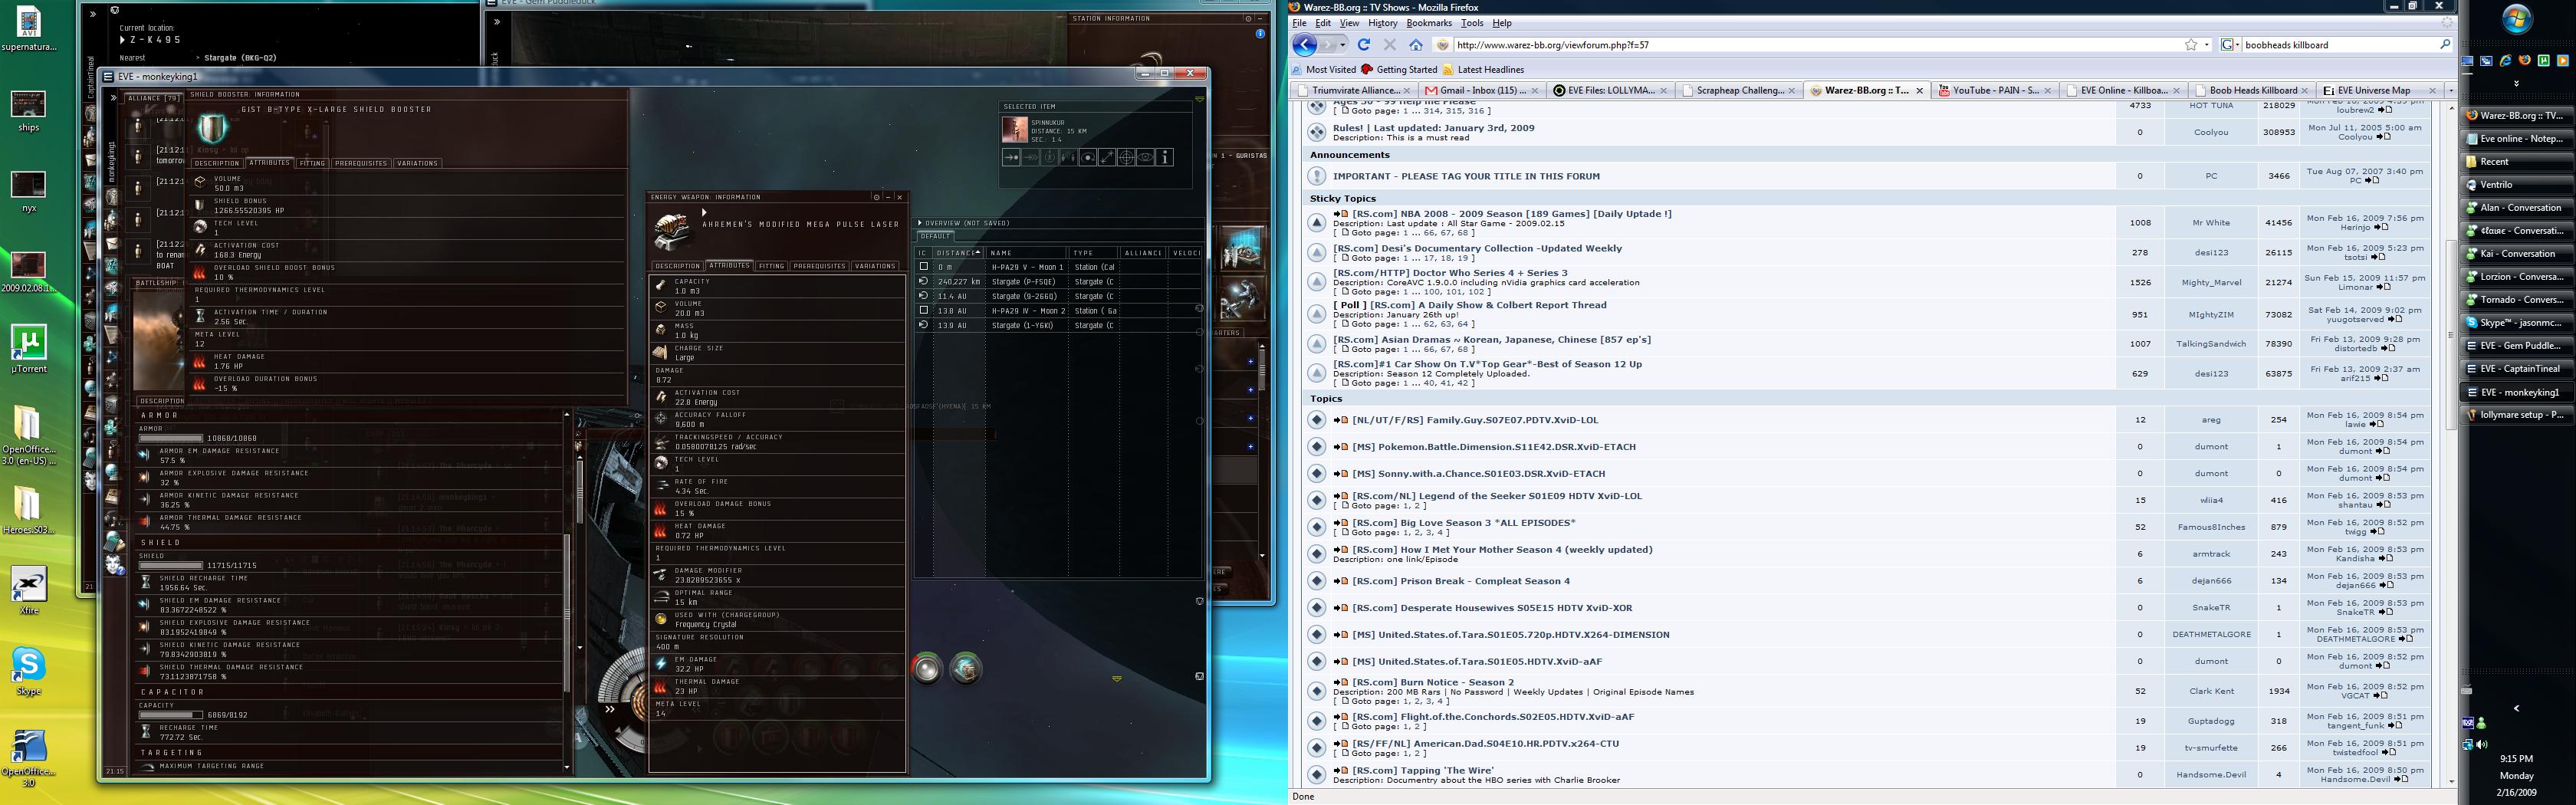Open Variations tab in Shield Booster info

pos(417,163)
